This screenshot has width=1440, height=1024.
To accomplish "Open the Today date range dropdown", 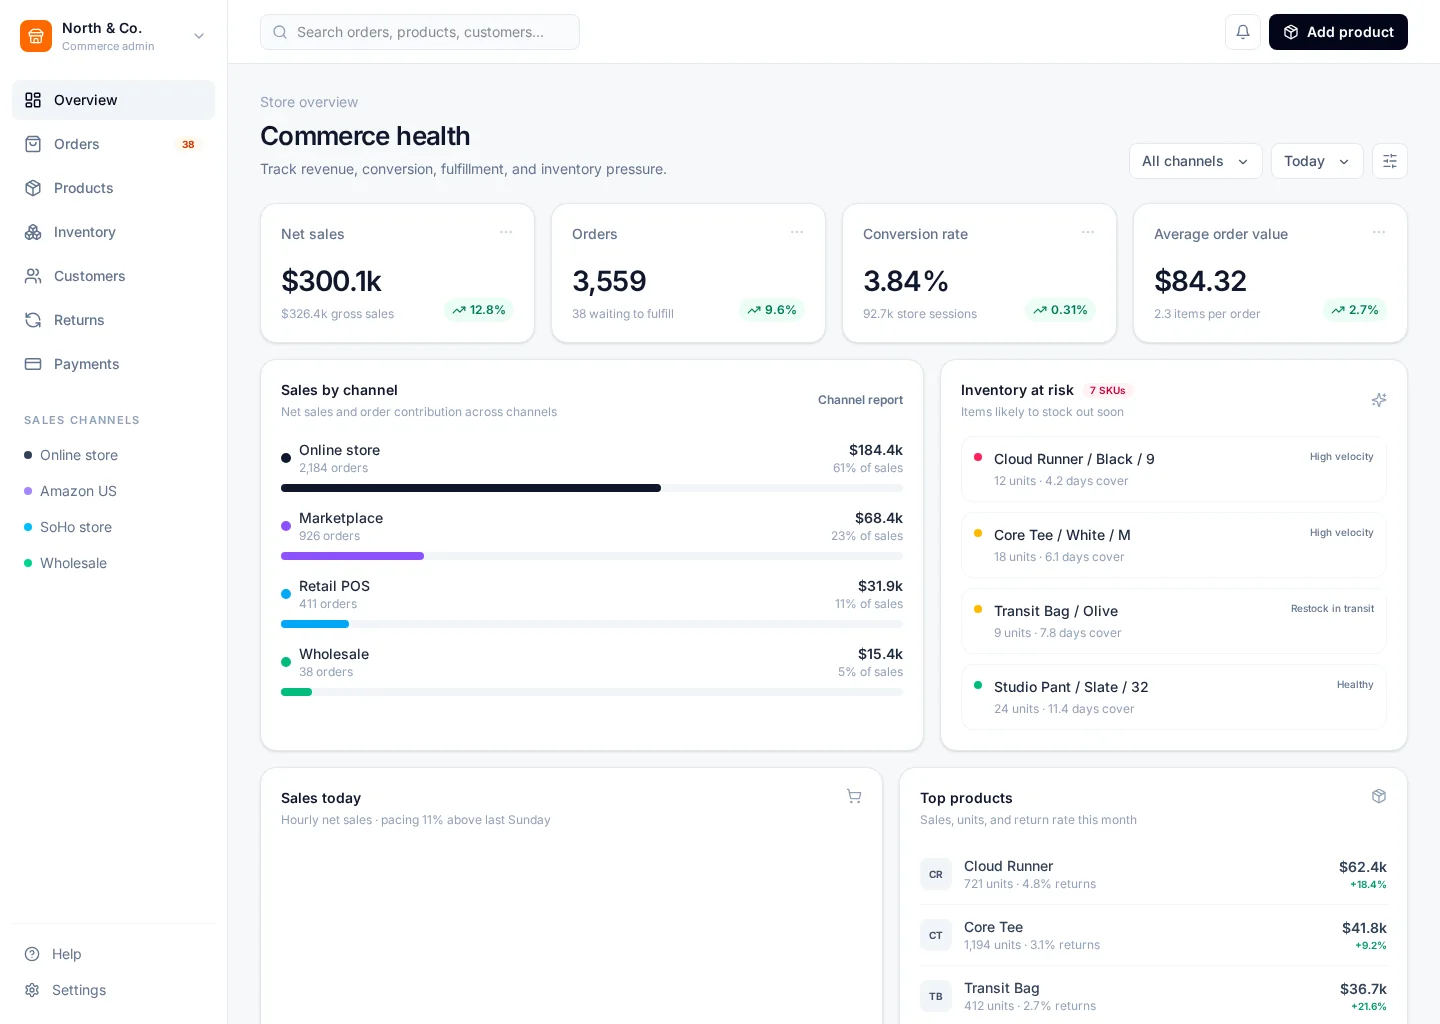I will point(1317,161).
